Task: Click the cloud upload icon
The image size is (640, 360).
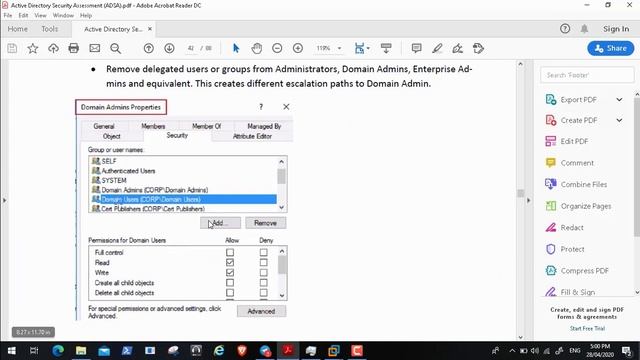Action: (x=53, y=48)
